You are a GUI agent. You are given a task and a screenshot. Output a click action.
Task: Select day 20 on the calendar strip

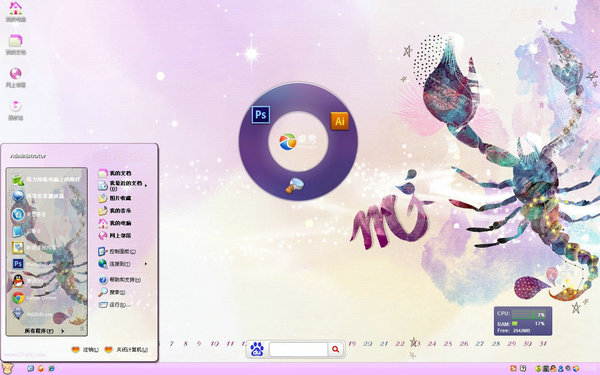[368, 344]
